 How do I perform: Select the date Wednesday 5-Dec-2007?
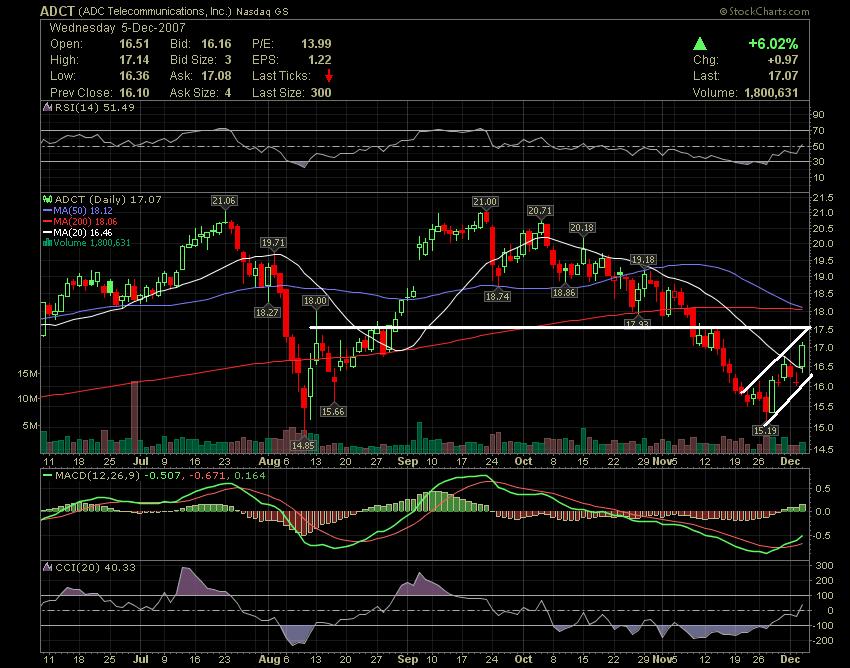point(118,28)
